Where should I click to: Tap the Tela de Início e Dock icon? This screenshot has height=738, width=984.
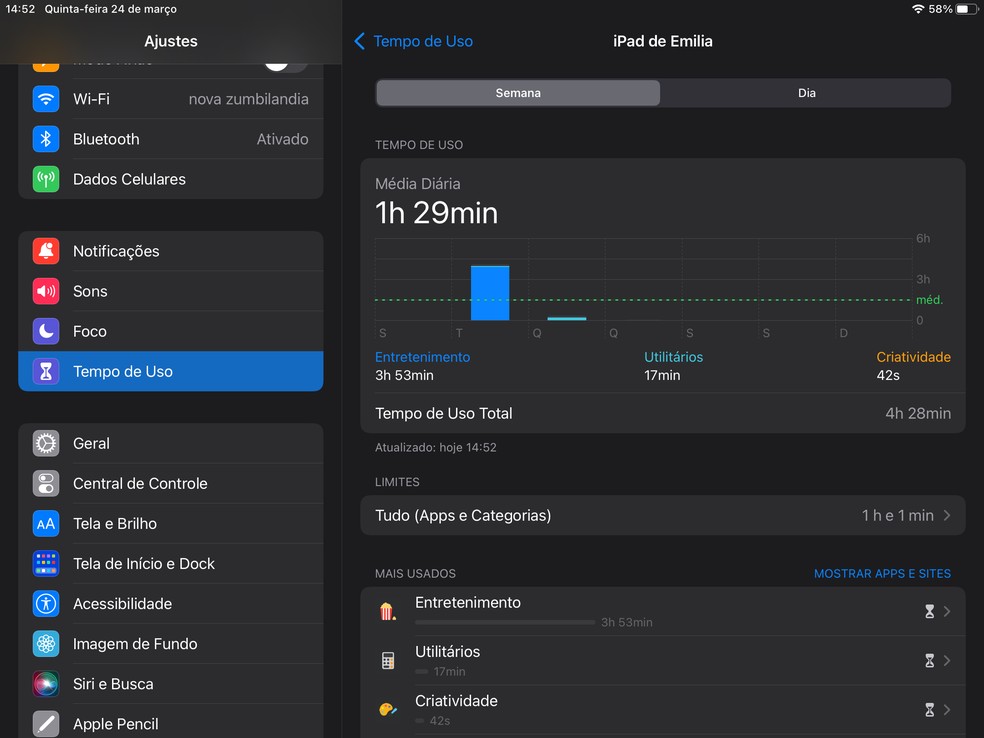pos(46,564)
